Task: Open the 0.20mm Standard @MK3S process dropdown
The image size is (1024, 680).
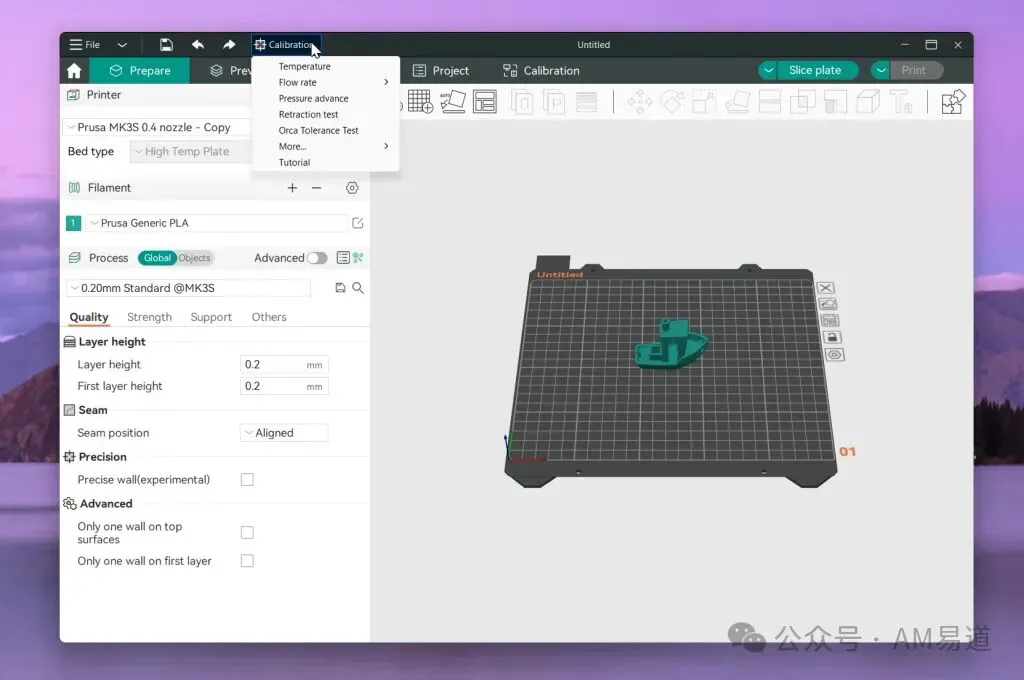Action: (188, 288)
